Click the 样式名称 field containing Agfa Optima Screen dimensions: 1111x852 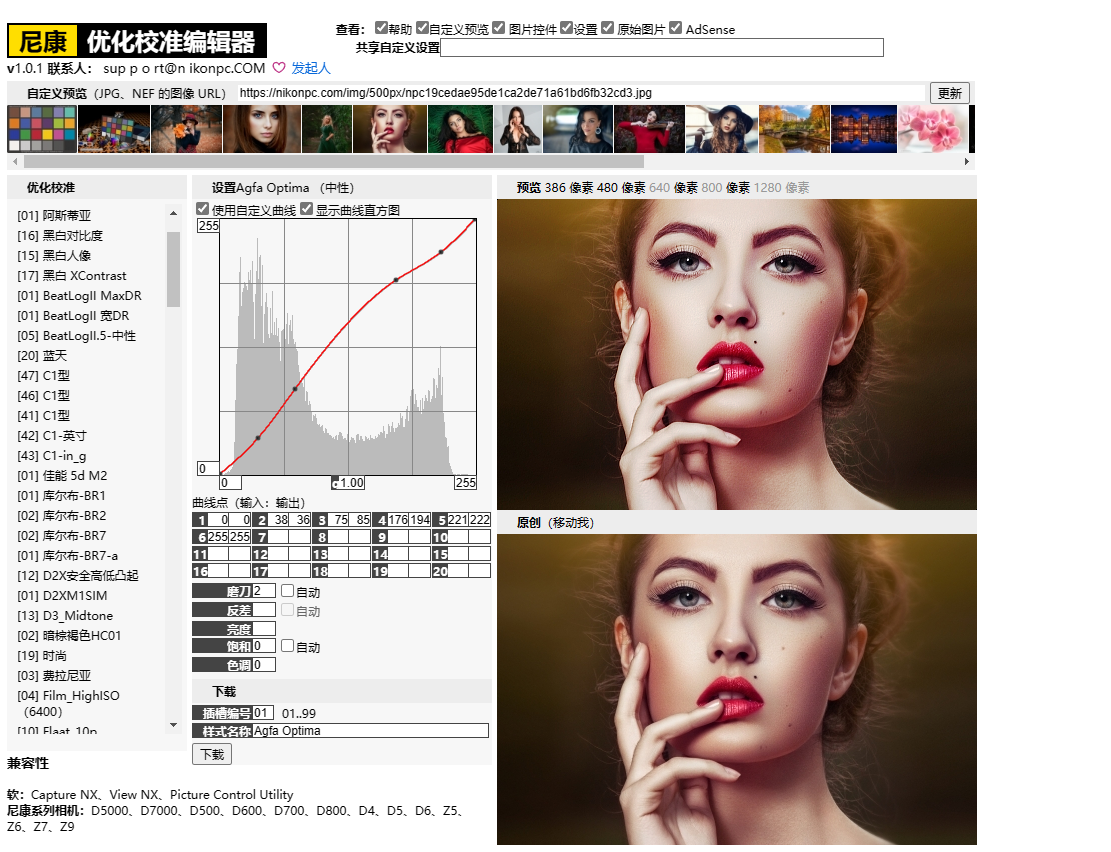[370, 731]
